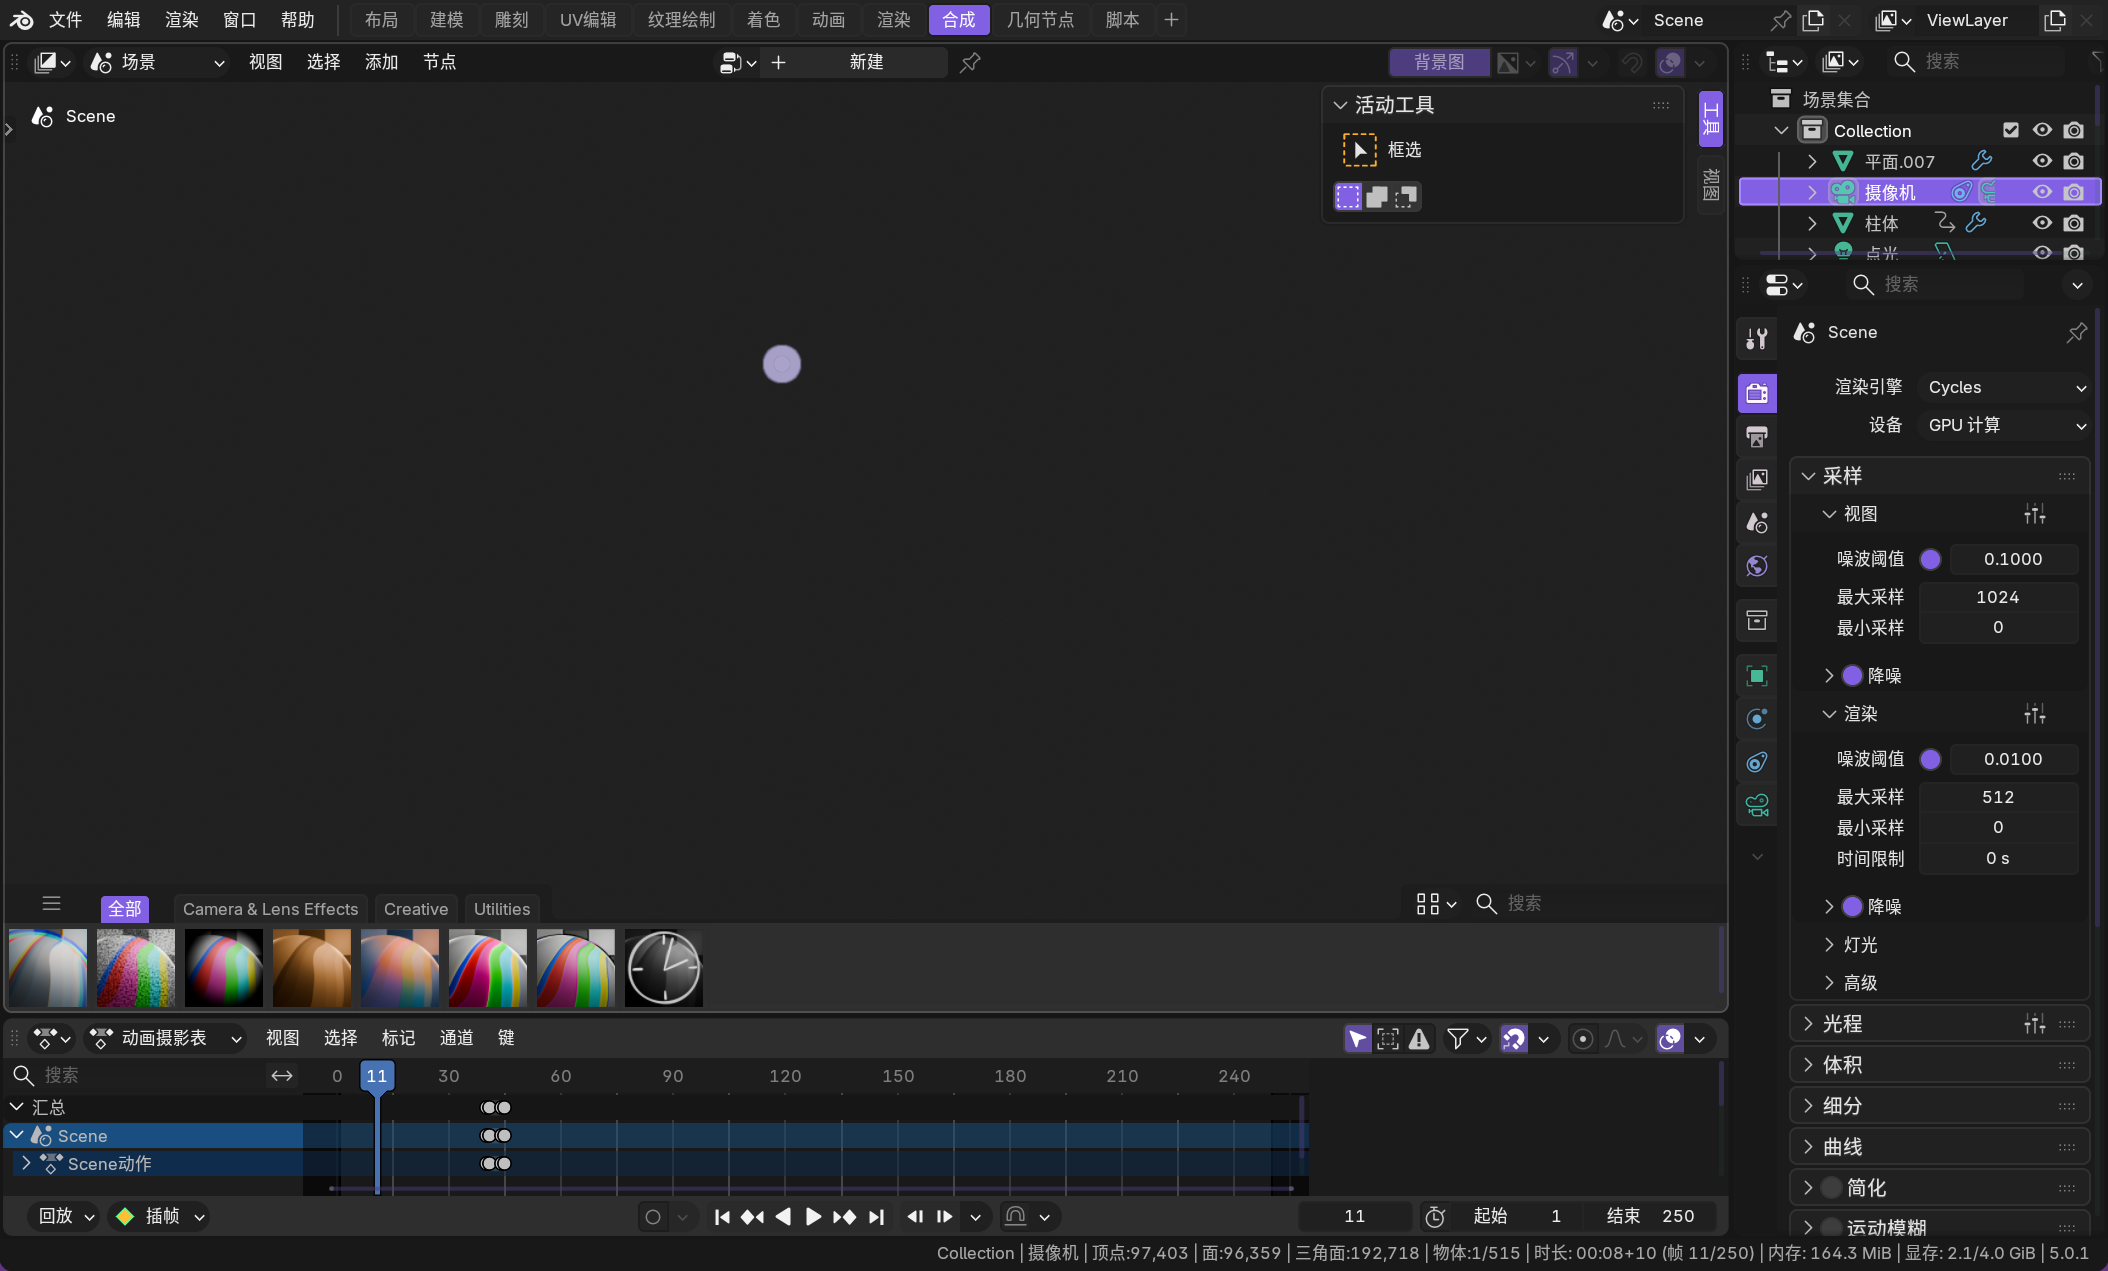Open the World properties globe icon

point(1757,566)
